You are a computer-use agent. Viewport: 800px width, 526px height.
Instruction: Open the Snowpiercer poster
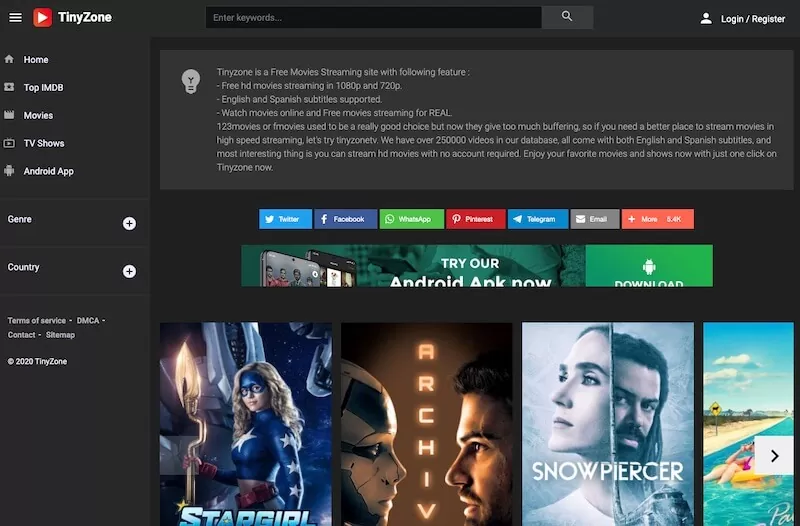tap(608, 424)
